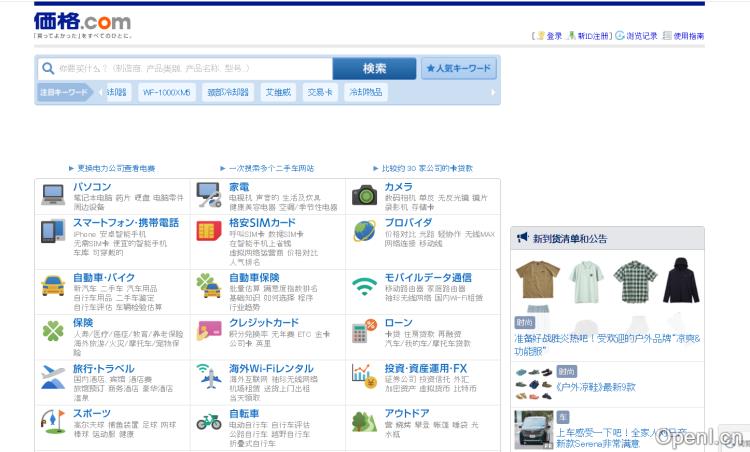
Task: Click the red SIM card icon
Action: 209,231
